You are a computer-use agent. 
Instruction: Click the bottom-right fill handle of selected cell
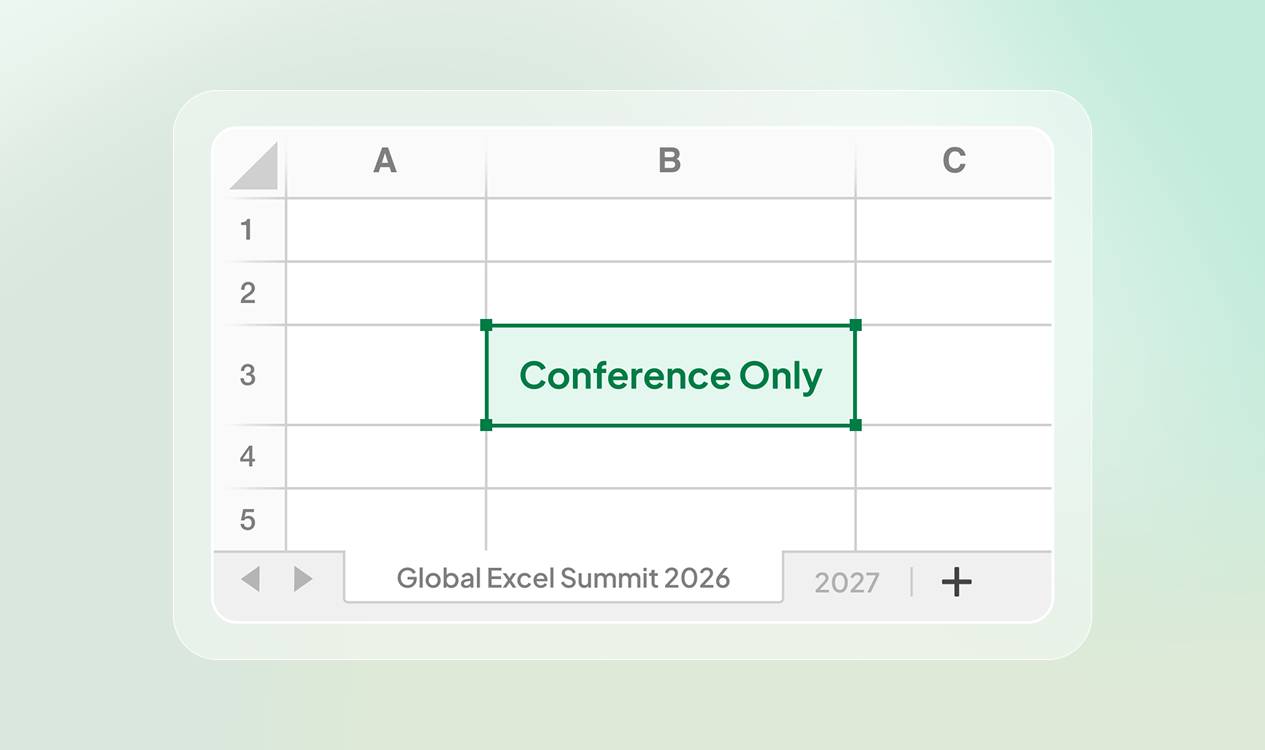tap(855, 425)
